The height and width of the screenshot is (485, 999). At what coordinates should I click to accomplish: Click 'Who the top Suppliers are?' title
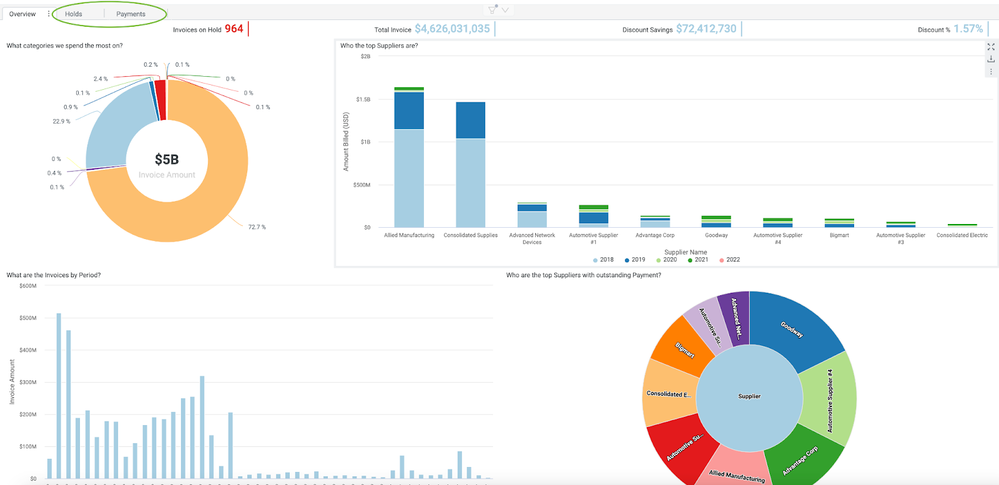[x=379, y=45]
